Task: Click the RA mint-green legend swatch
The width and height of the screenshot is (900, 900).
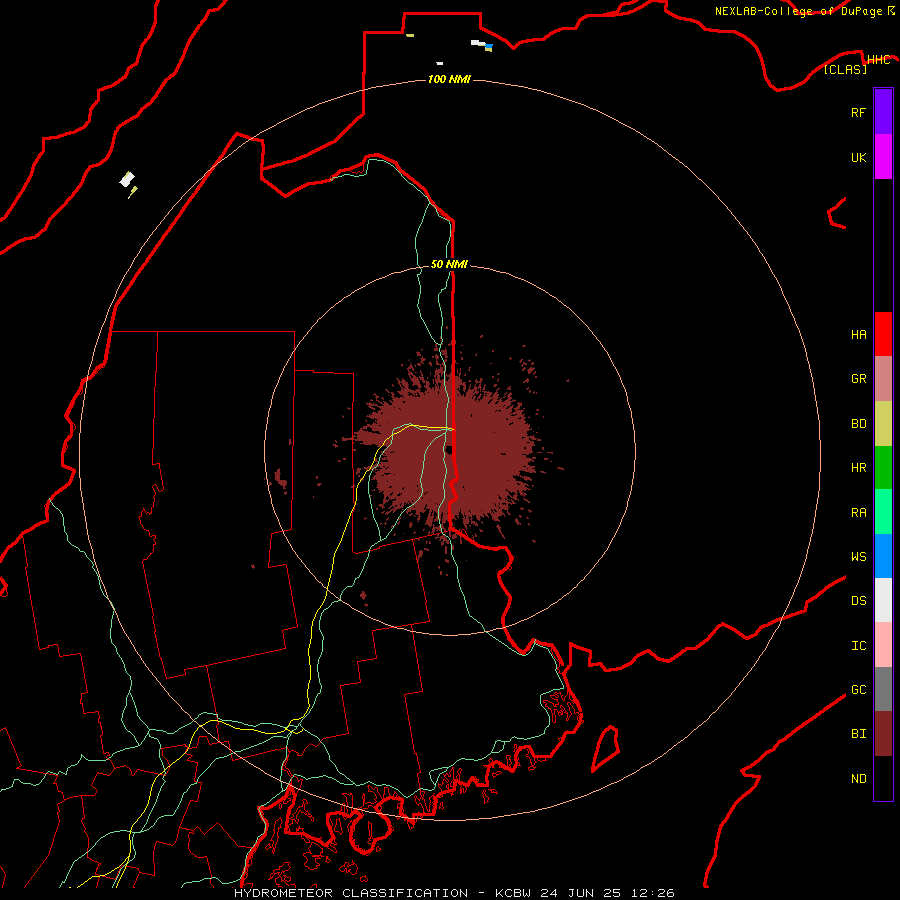Action: click(x=883, y=512)
